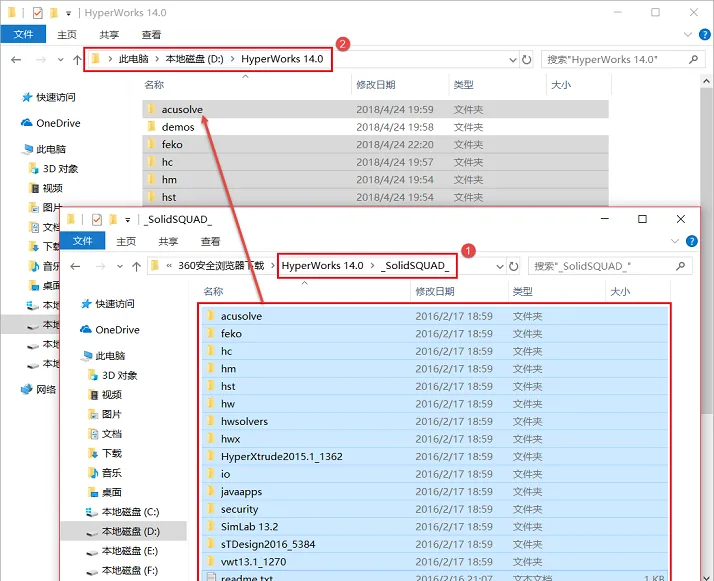Select HyperXtrude2015.1_1362 folder

434,456
